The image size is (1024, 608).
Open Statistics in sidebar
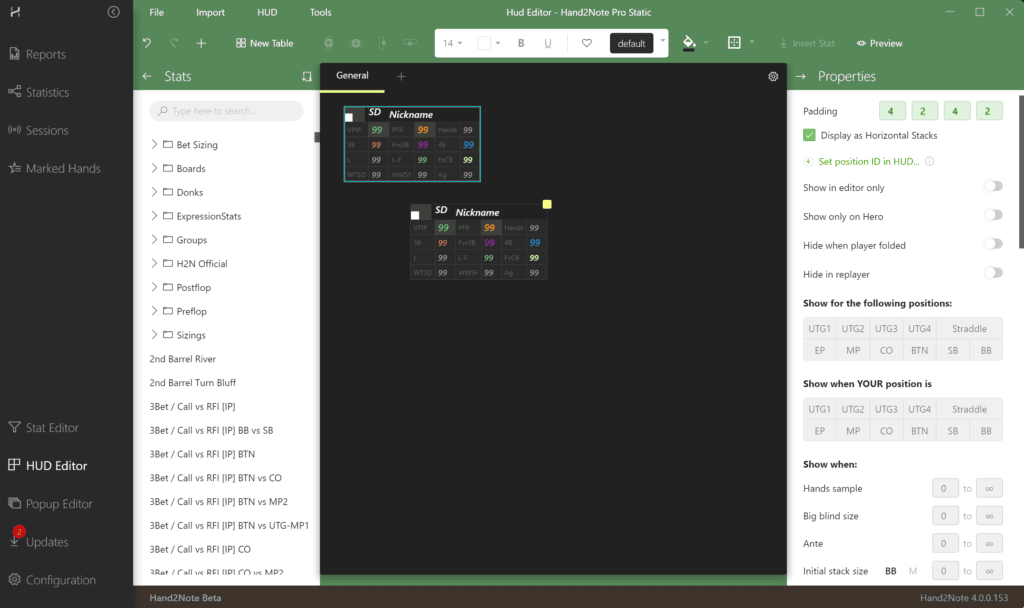39,92
